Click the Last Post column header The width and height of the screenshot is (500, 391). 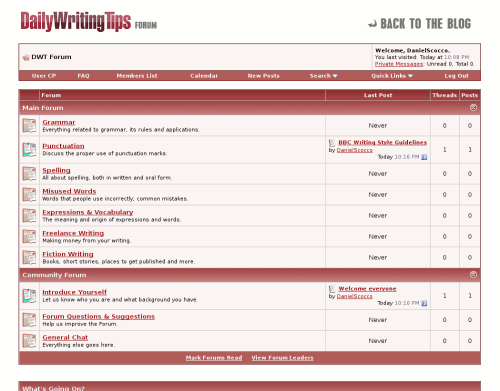coord(378,95)
